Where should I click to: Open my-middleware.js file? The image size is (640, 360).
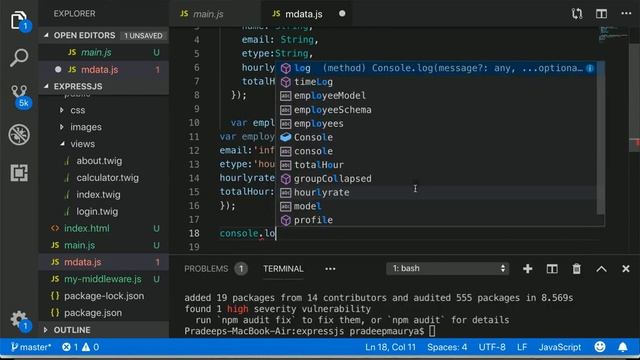pyautogui.click(x=104, y=279)
